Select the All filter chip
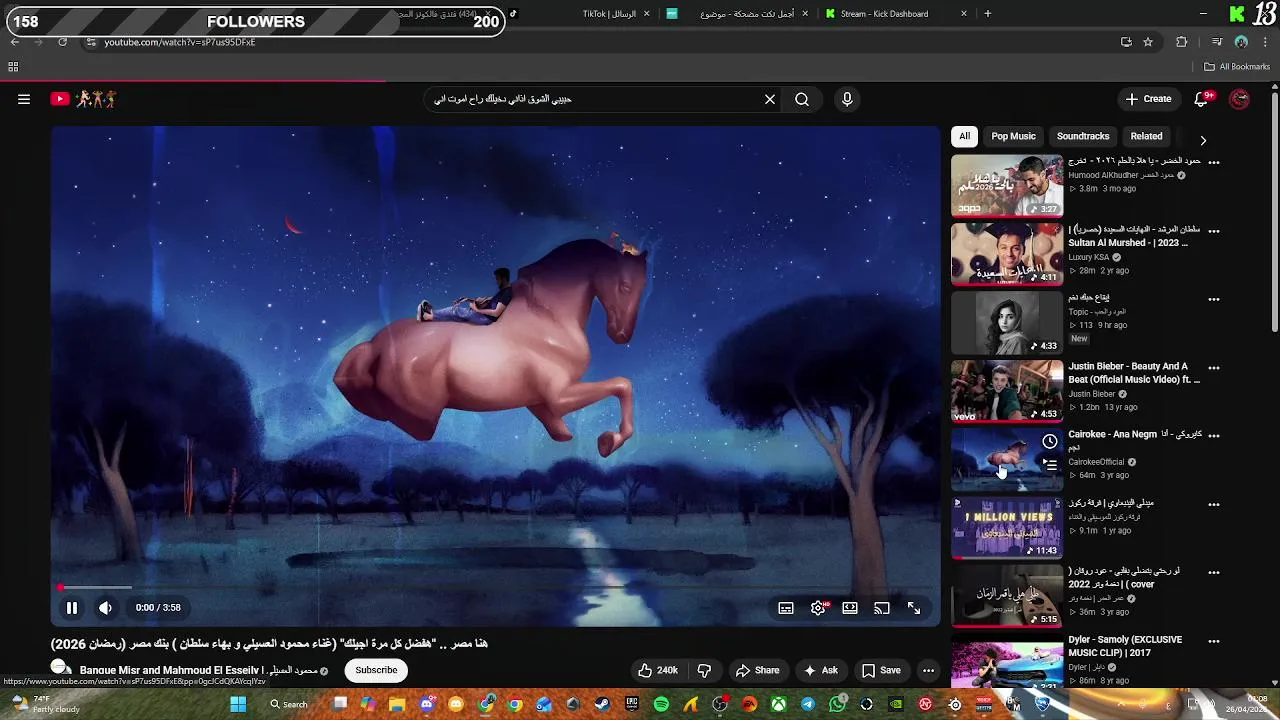This screenshot has height=720, width=1280. 964,136
